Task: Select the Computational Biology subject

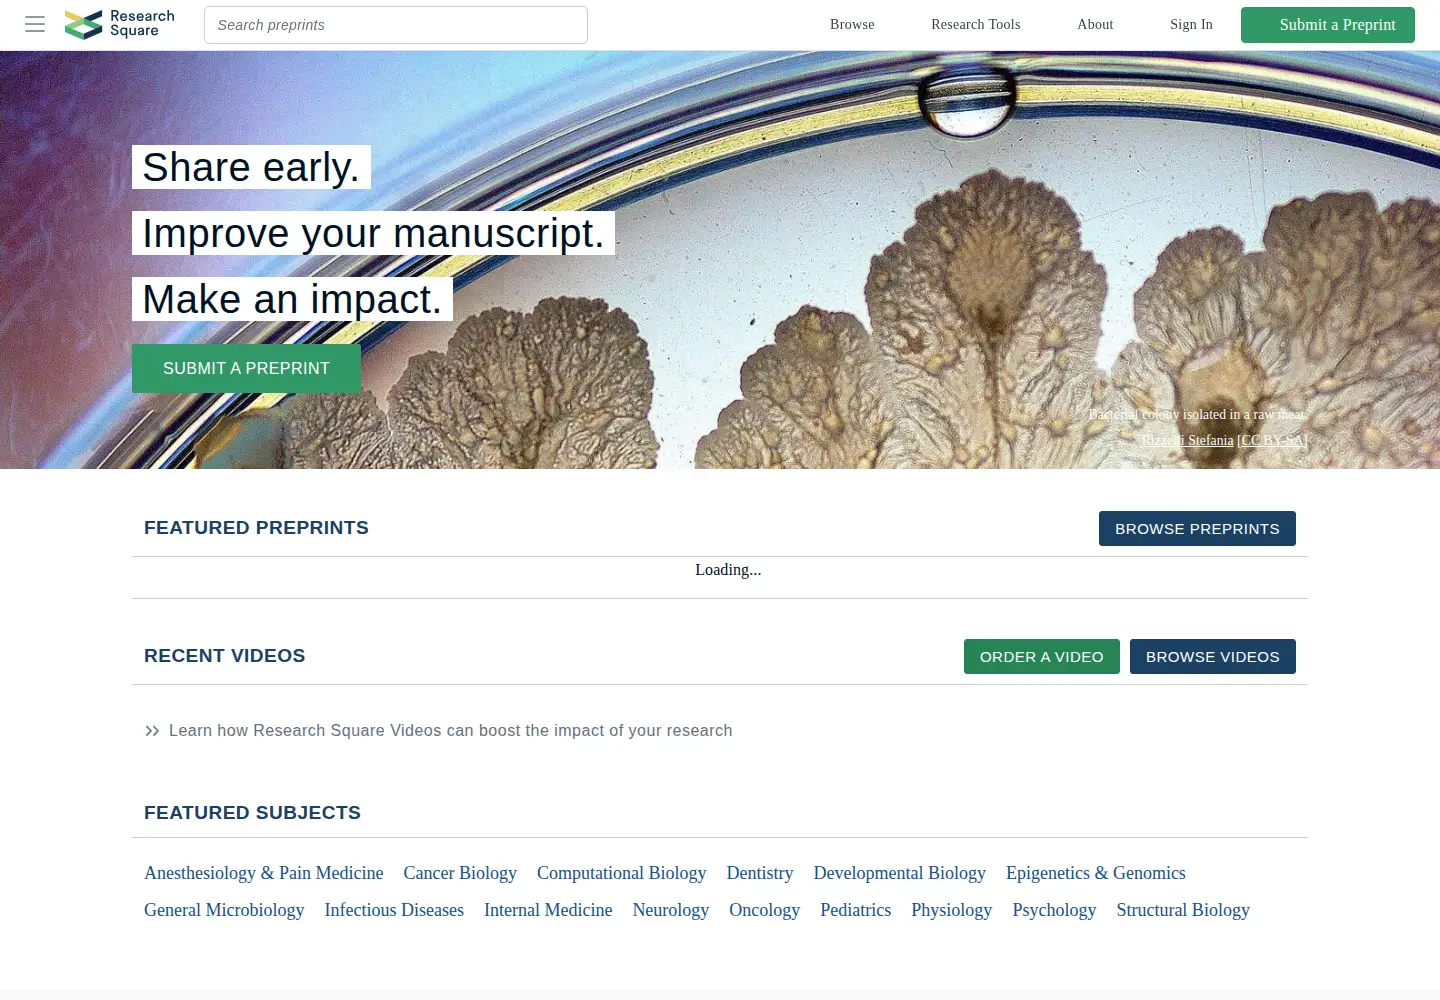Action: tap(622, 873)
